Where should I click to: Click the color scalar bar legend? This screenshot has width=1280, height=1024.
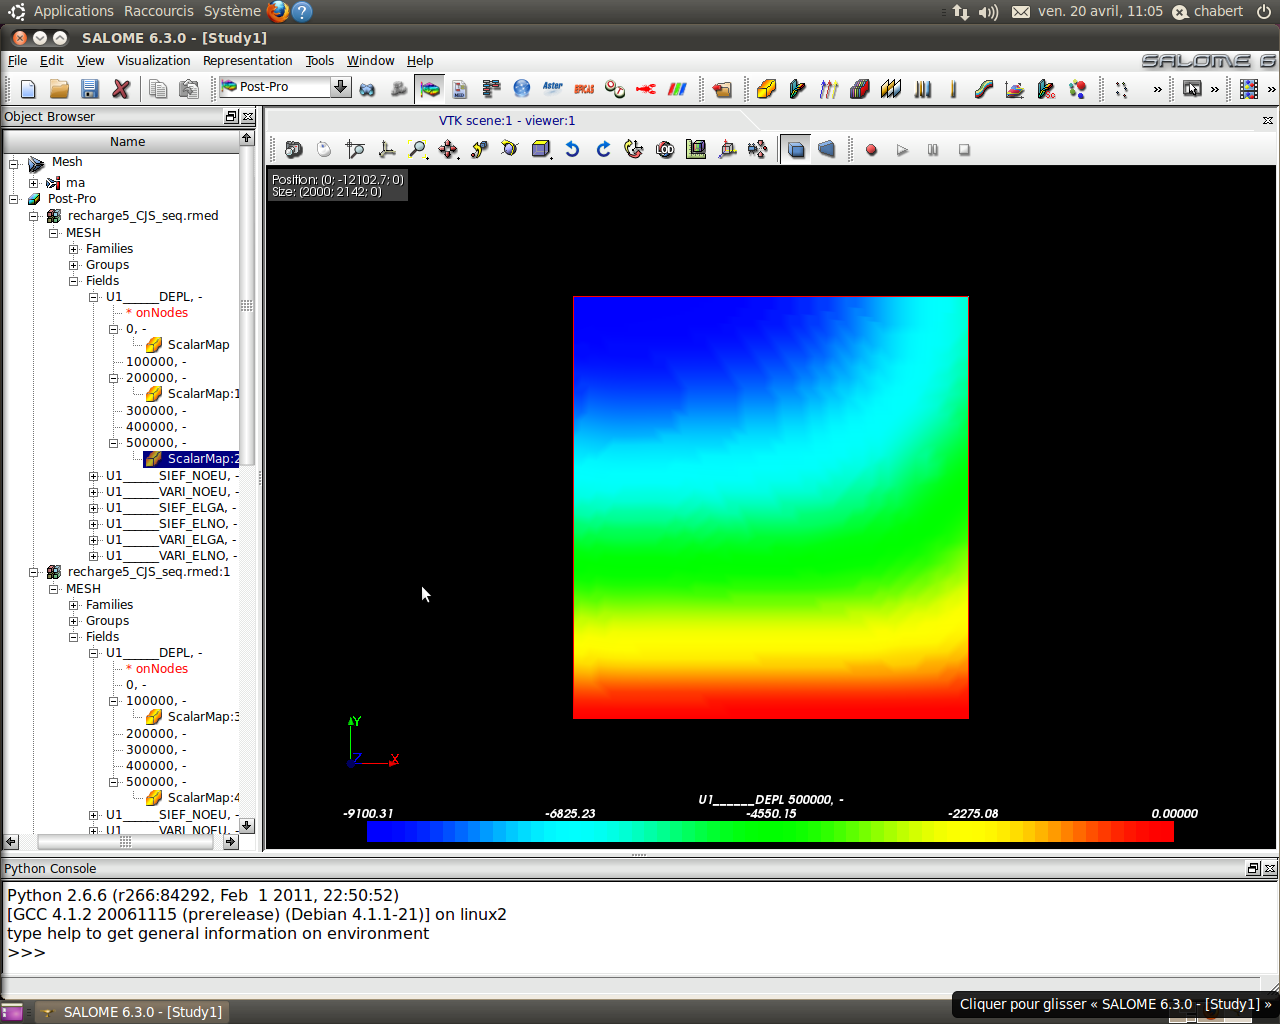770,831
